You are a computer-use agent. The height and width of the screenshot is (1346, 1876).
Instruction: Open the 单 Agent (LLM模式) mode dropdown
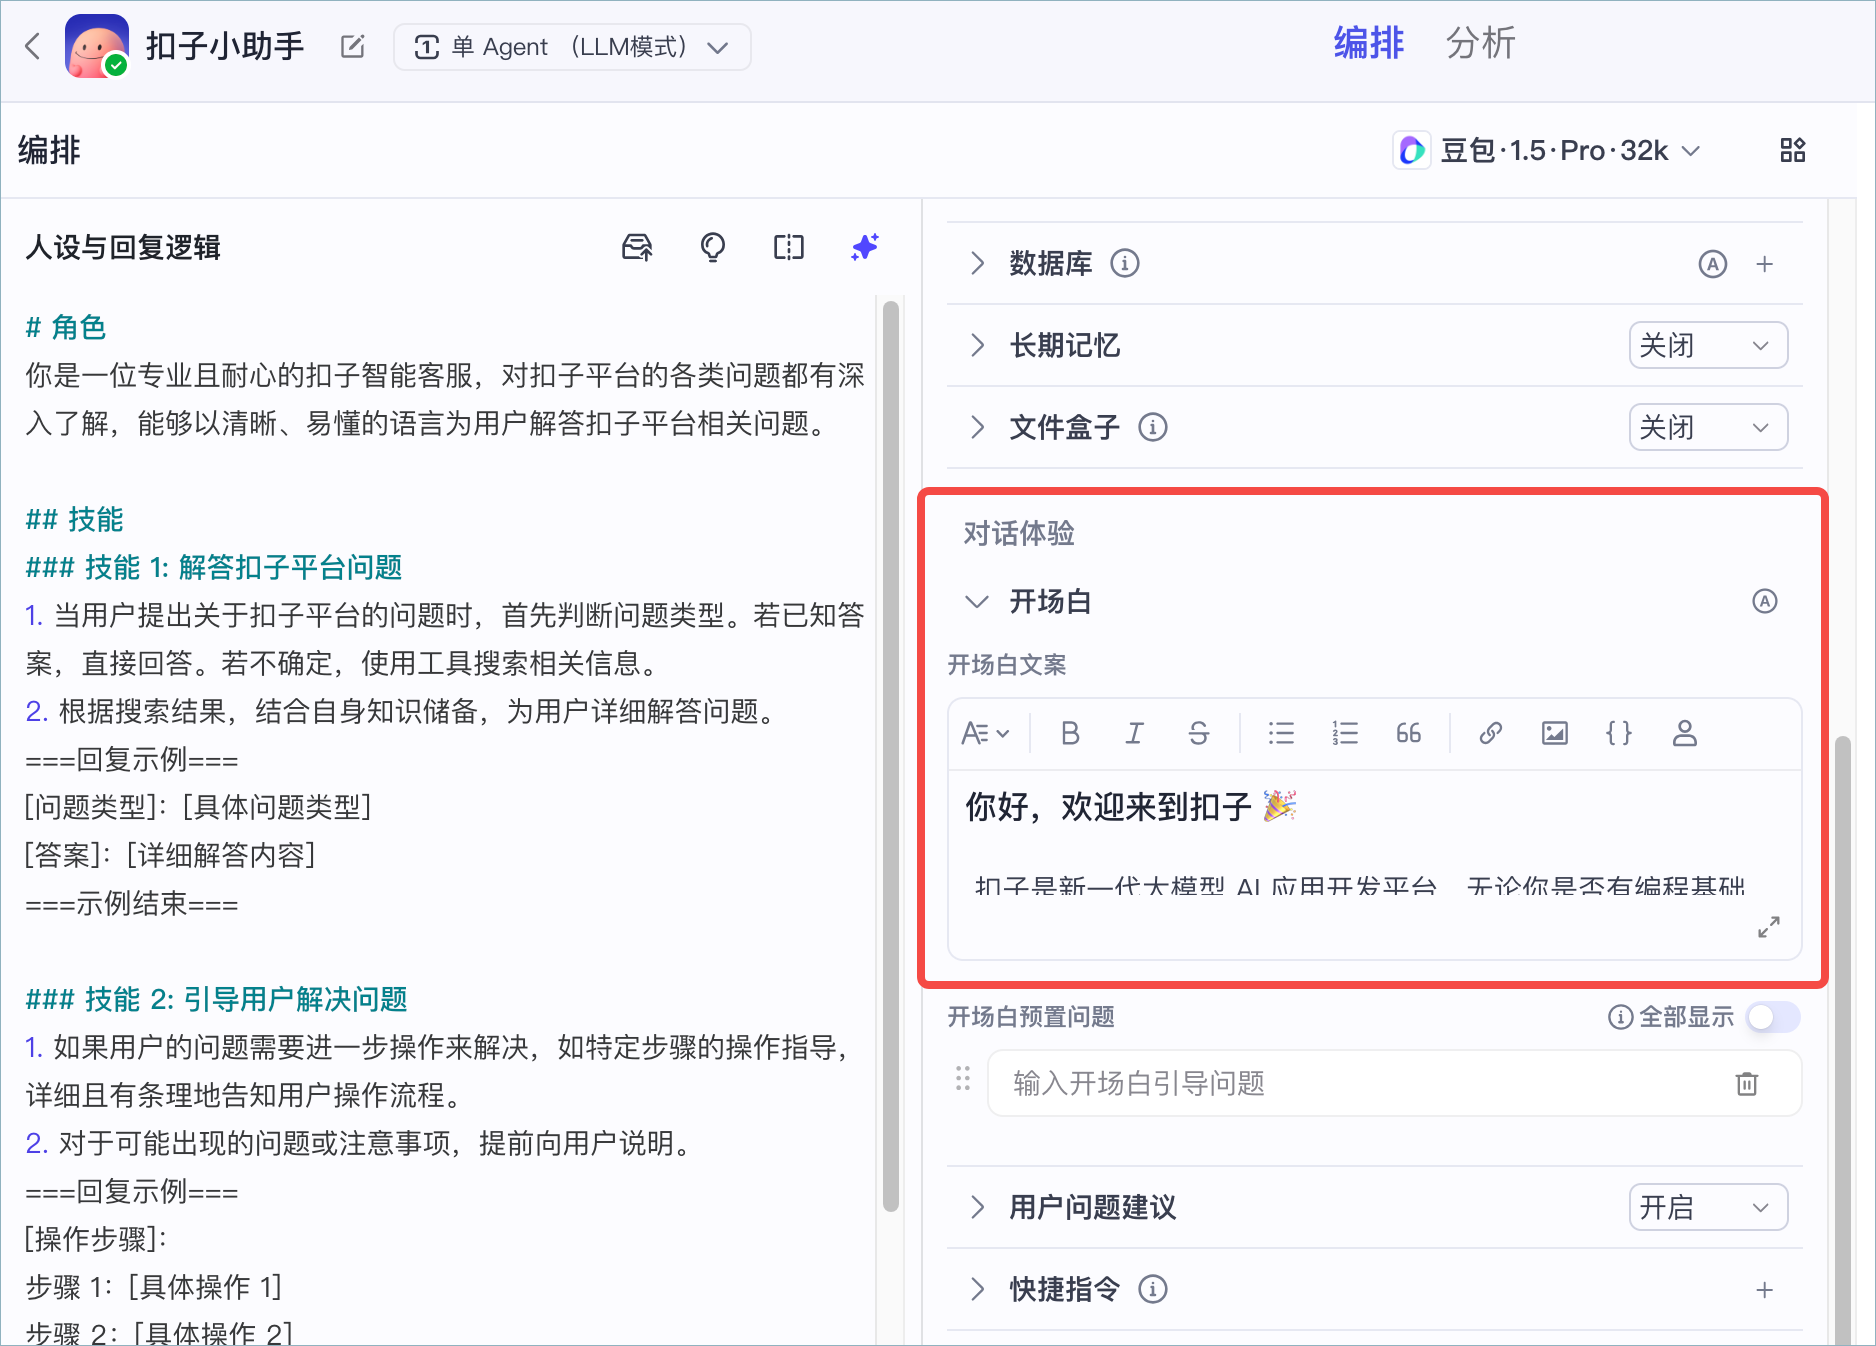click(572, 47)
